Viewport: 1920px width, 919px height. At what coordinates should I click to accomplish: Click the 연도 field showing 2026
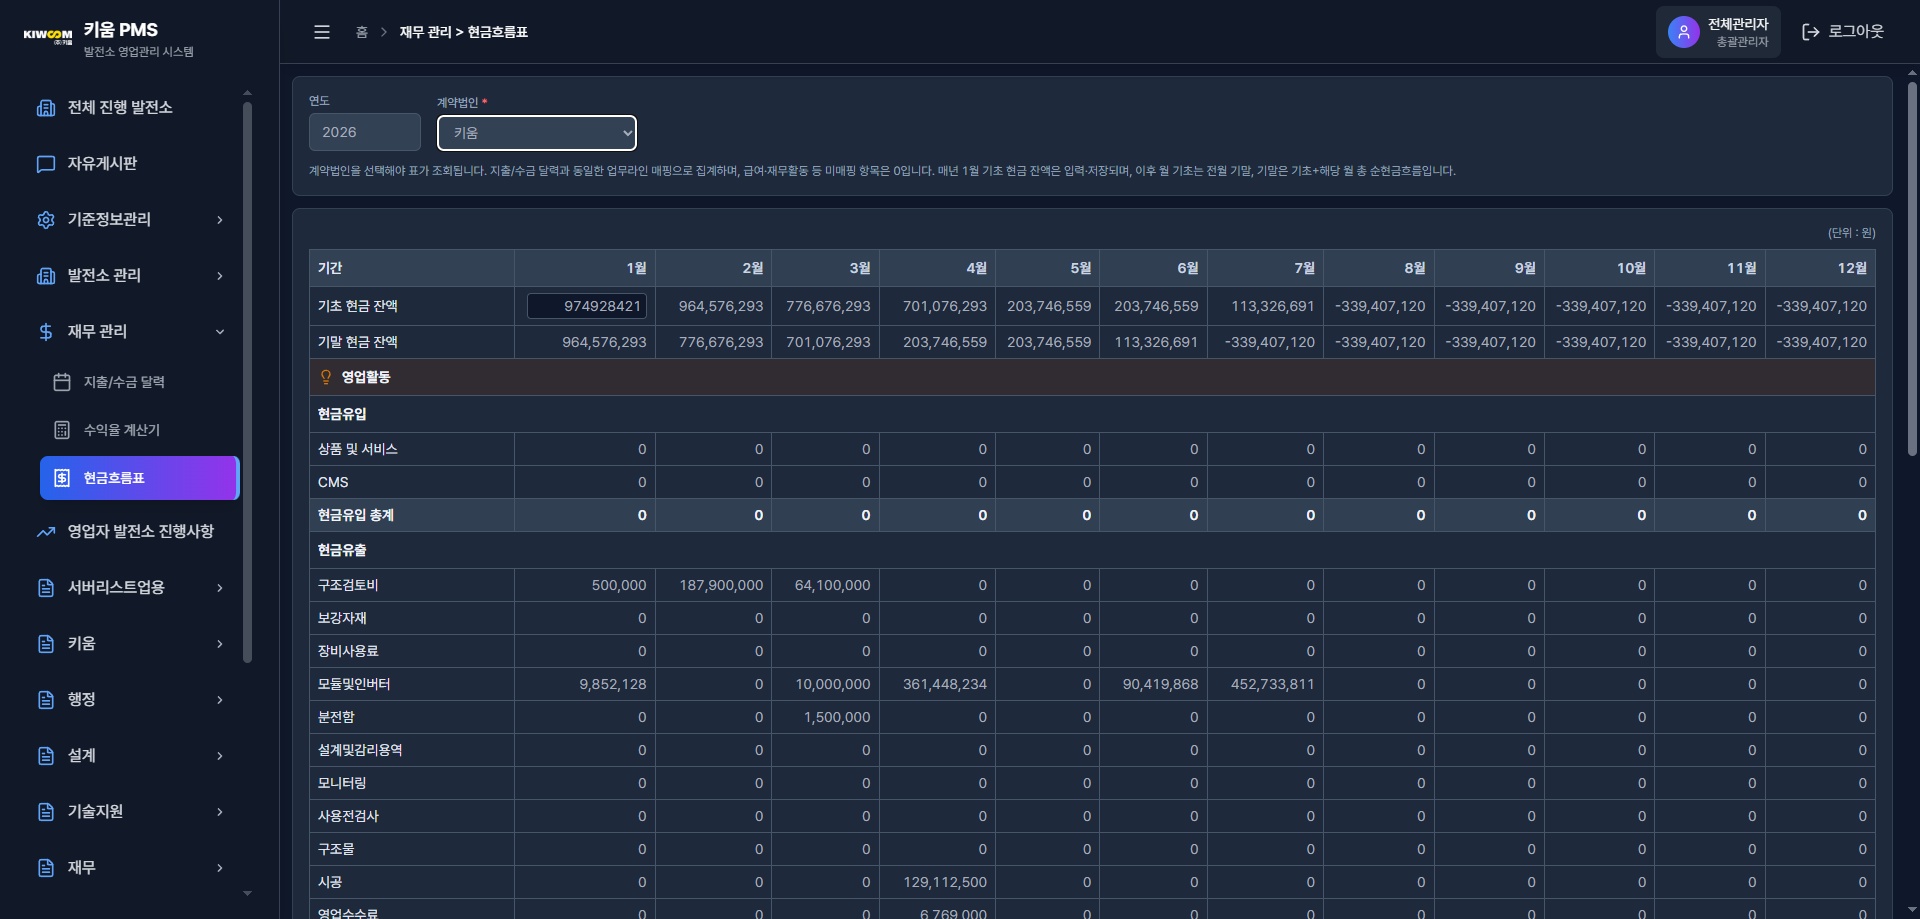click(364, 132)
